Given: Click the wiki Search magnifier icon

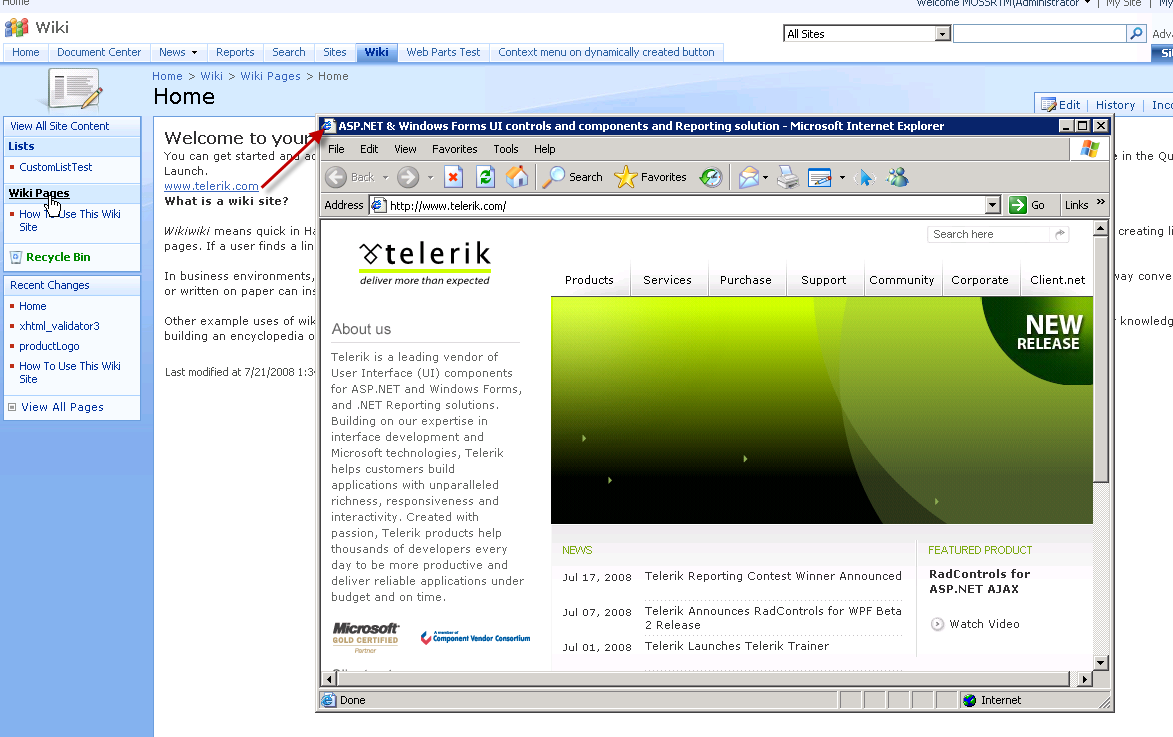Looking at the screenshot, I should coord(1136,34).
